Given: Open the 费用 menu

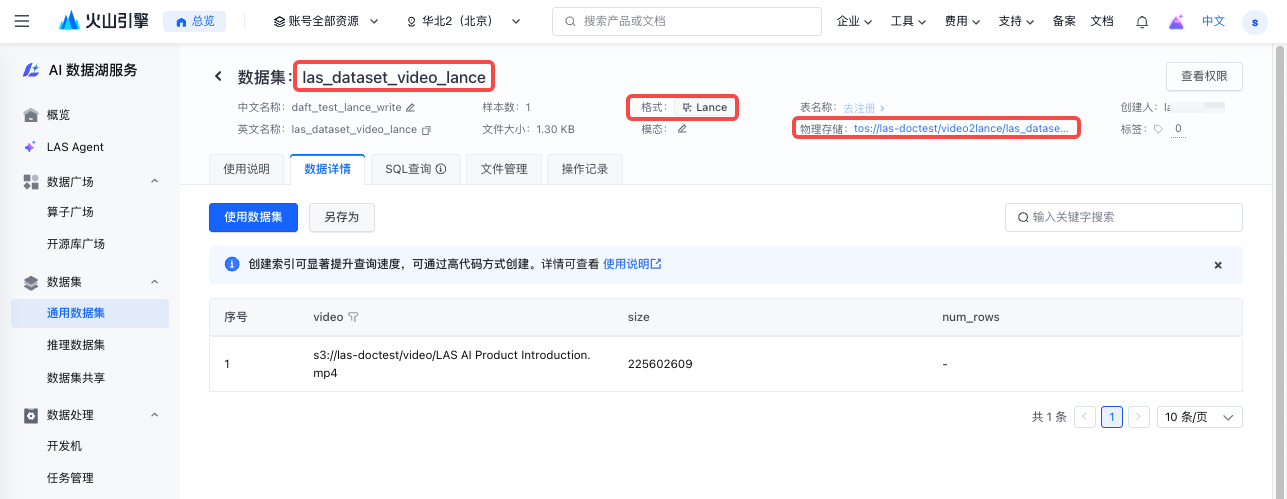Looking at the screenshot, I should 962,21.
